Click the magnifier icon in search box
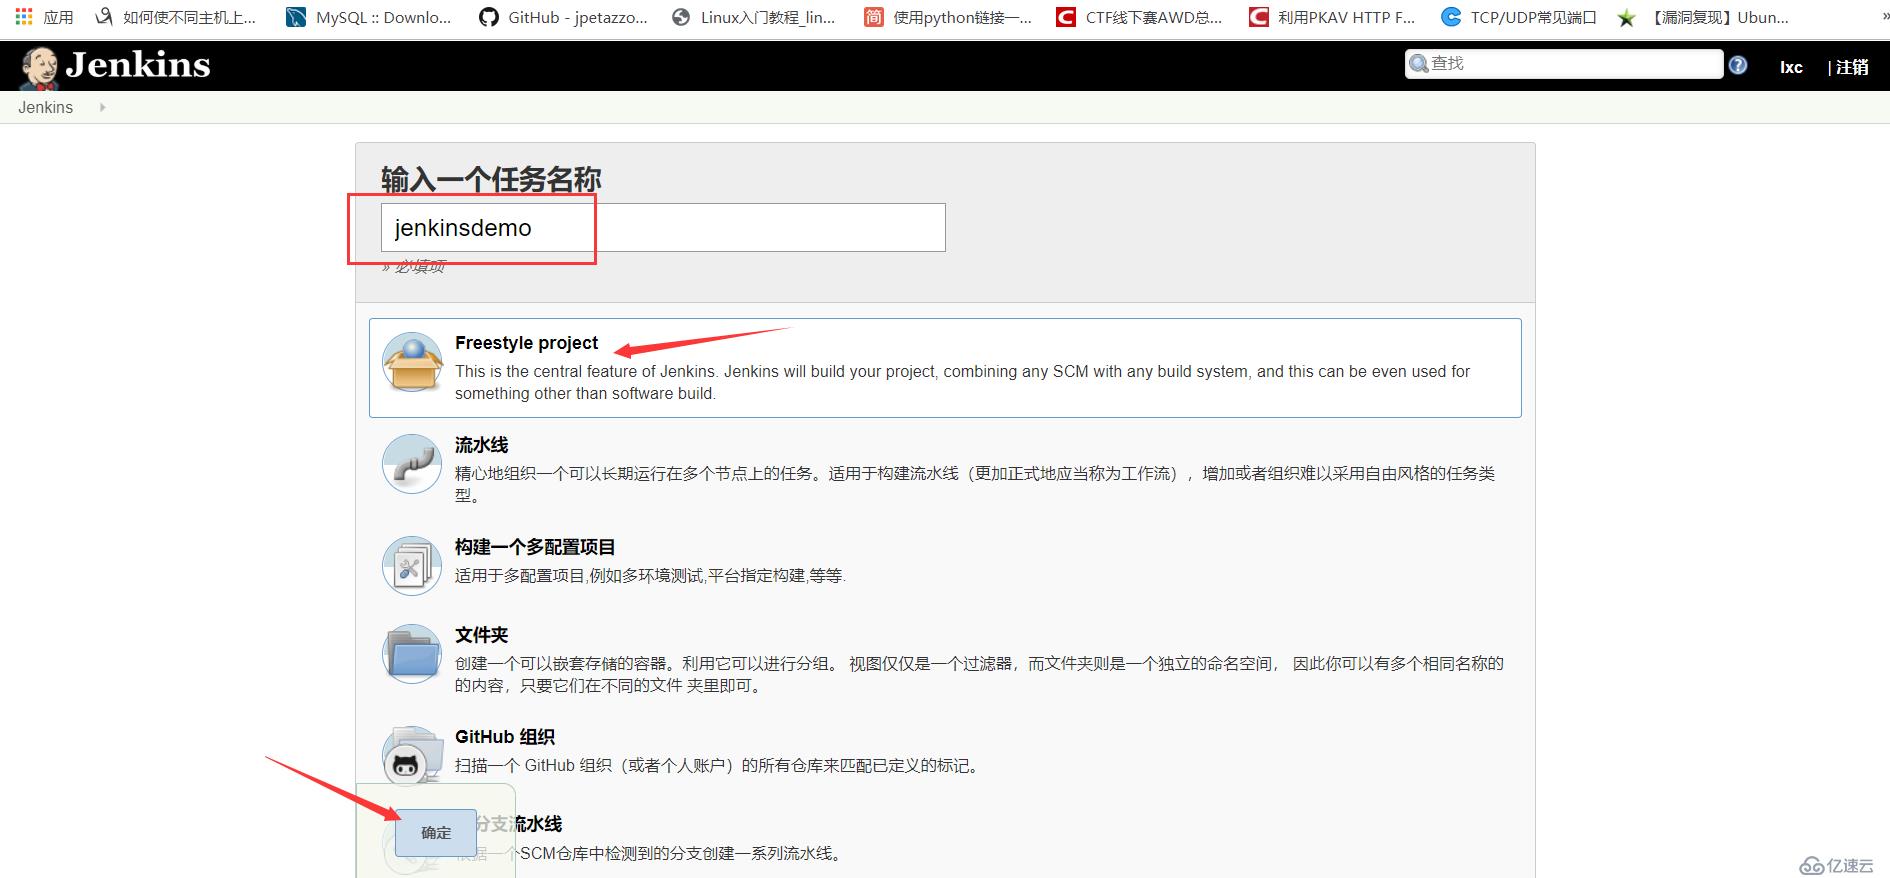Viewport: 1890px width, 878px height. coord(1419,65)
